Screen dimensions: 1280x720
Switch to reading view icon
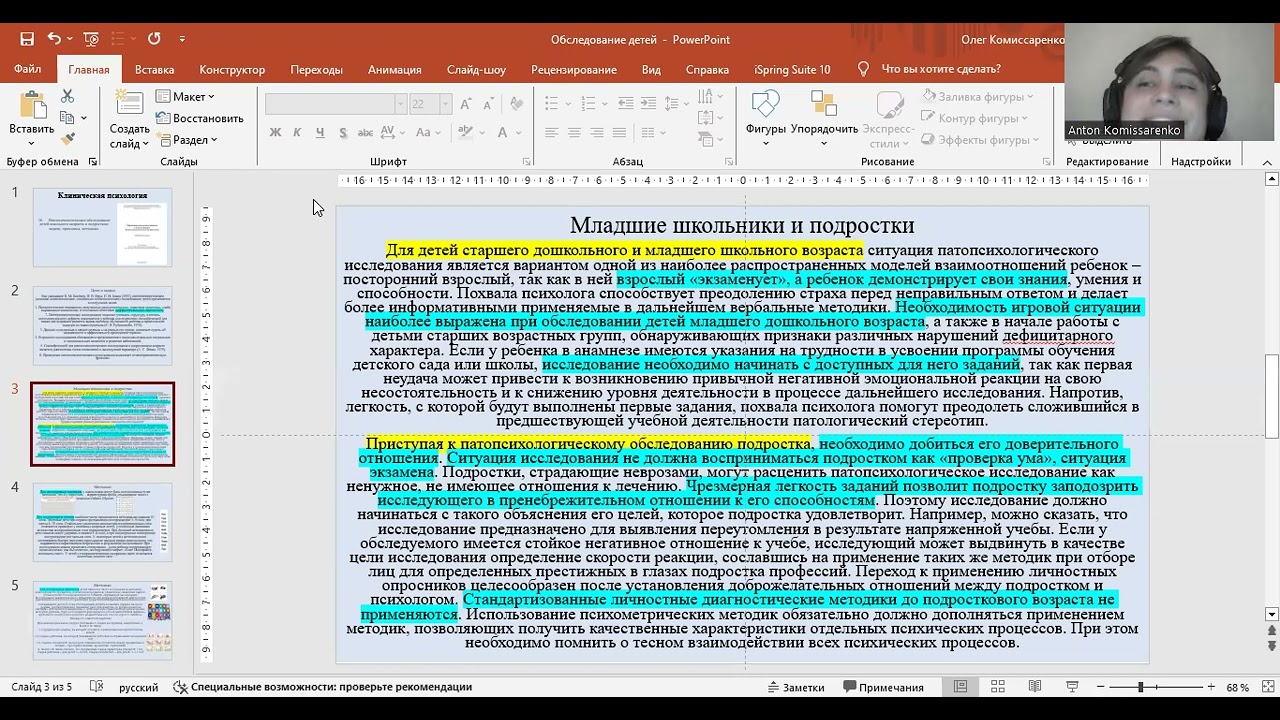click(x=1035, y=687)
